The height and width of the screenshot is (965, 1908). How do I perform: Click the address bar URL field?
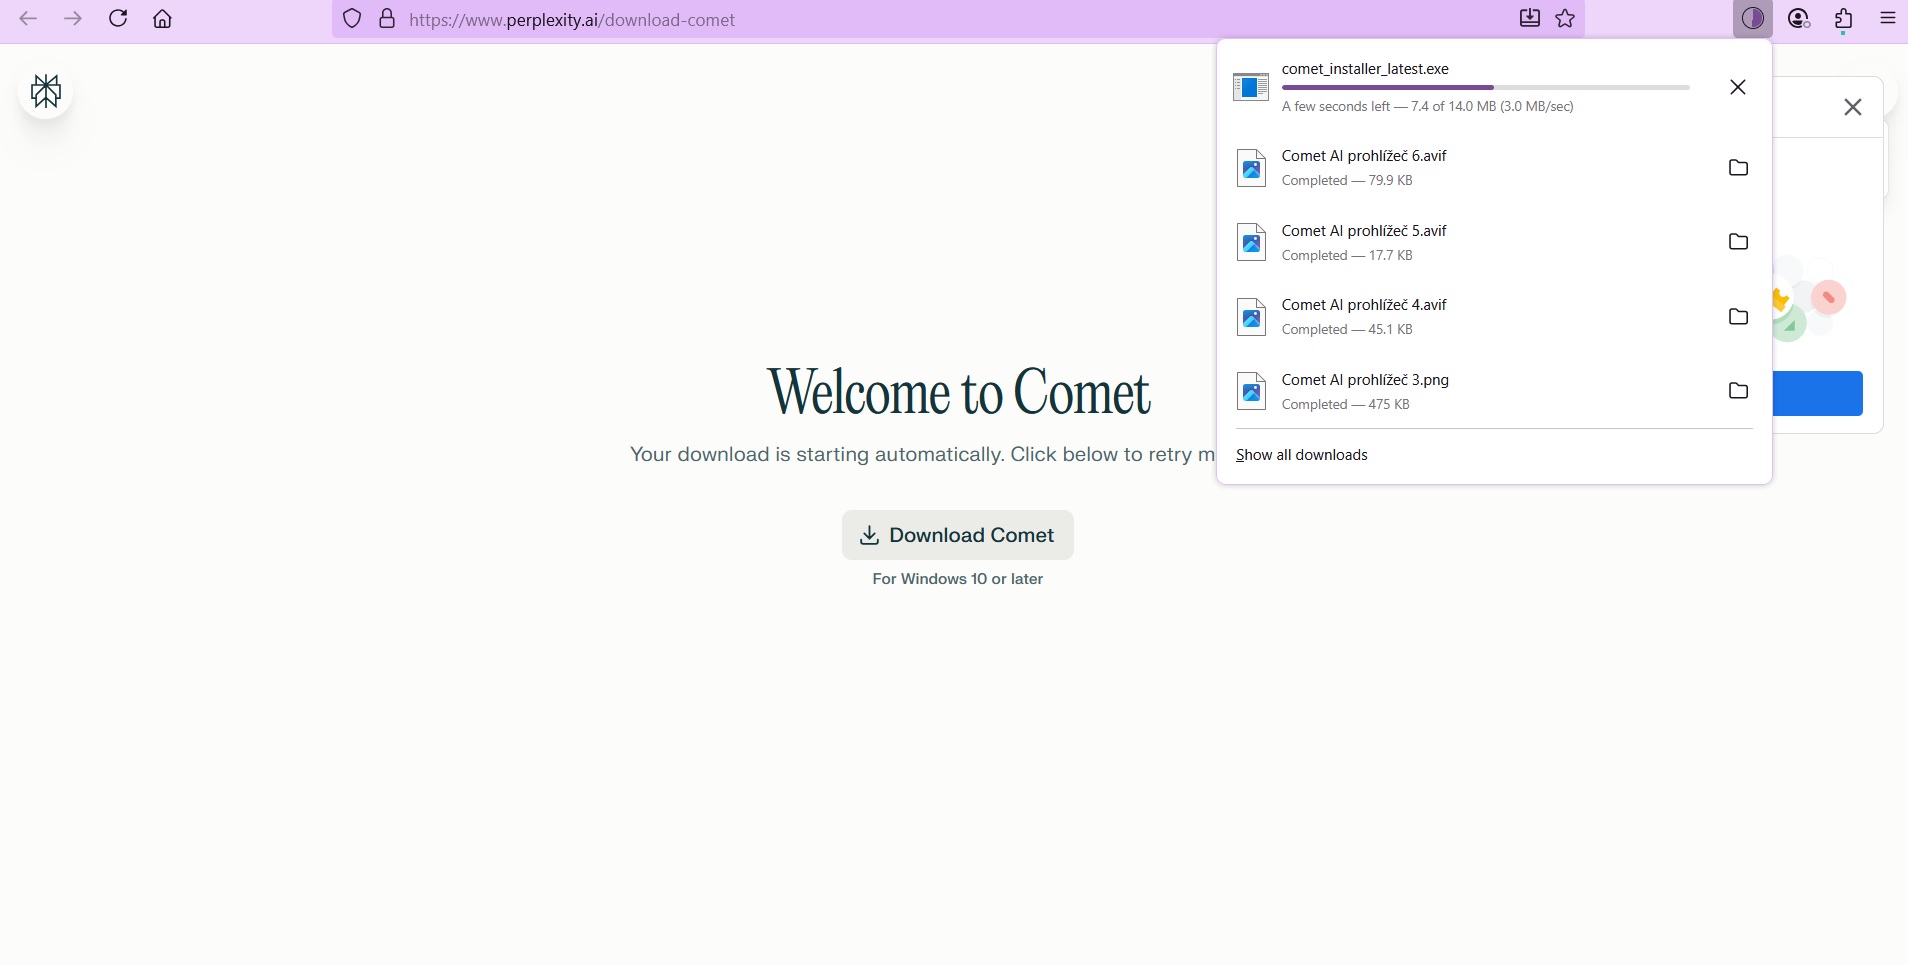[900, 20]
